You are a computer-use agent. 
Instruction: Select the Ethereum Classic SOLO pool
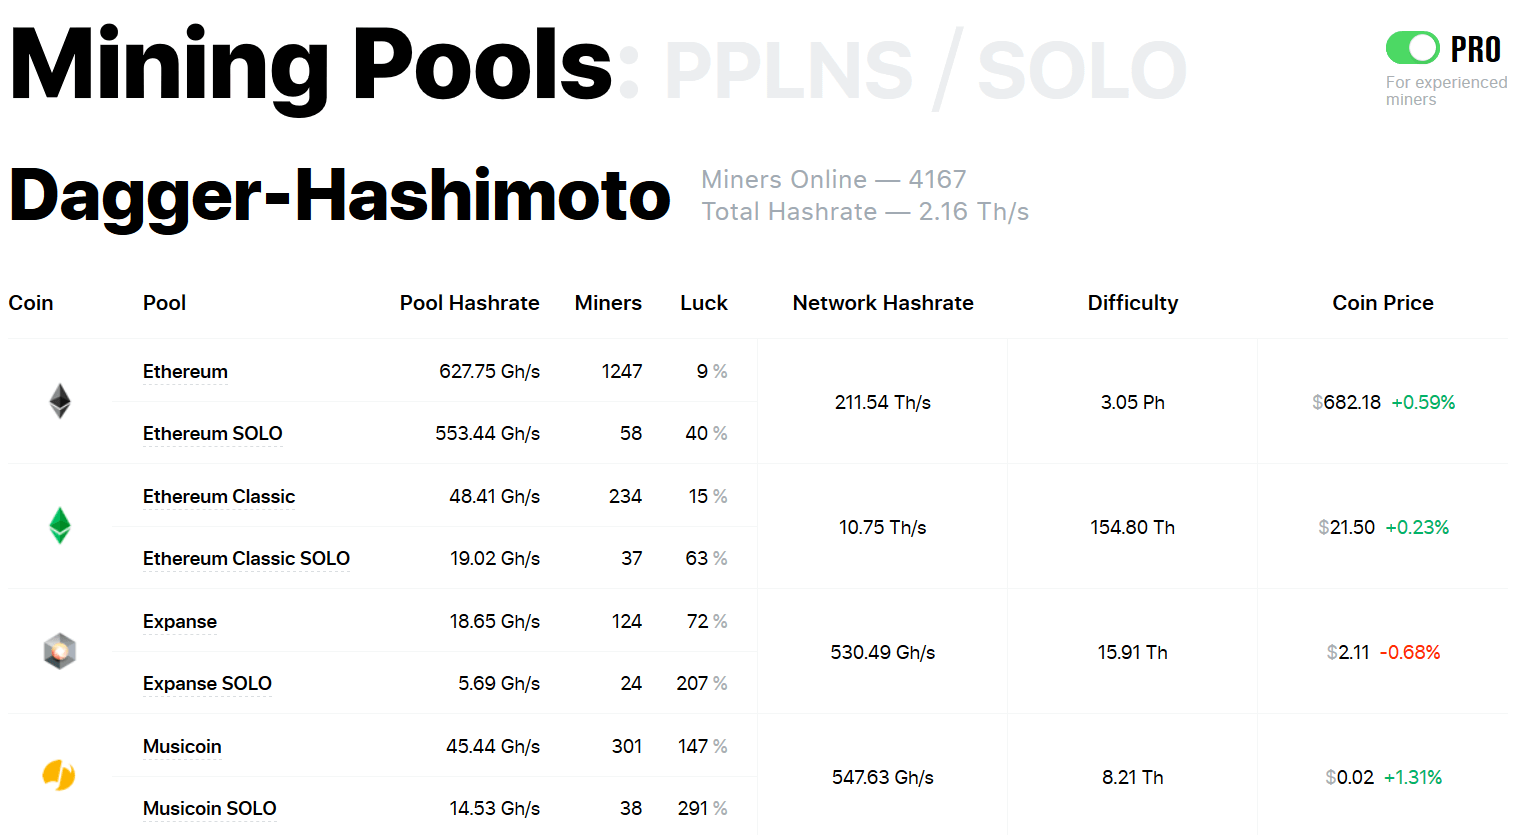point(246,559)
